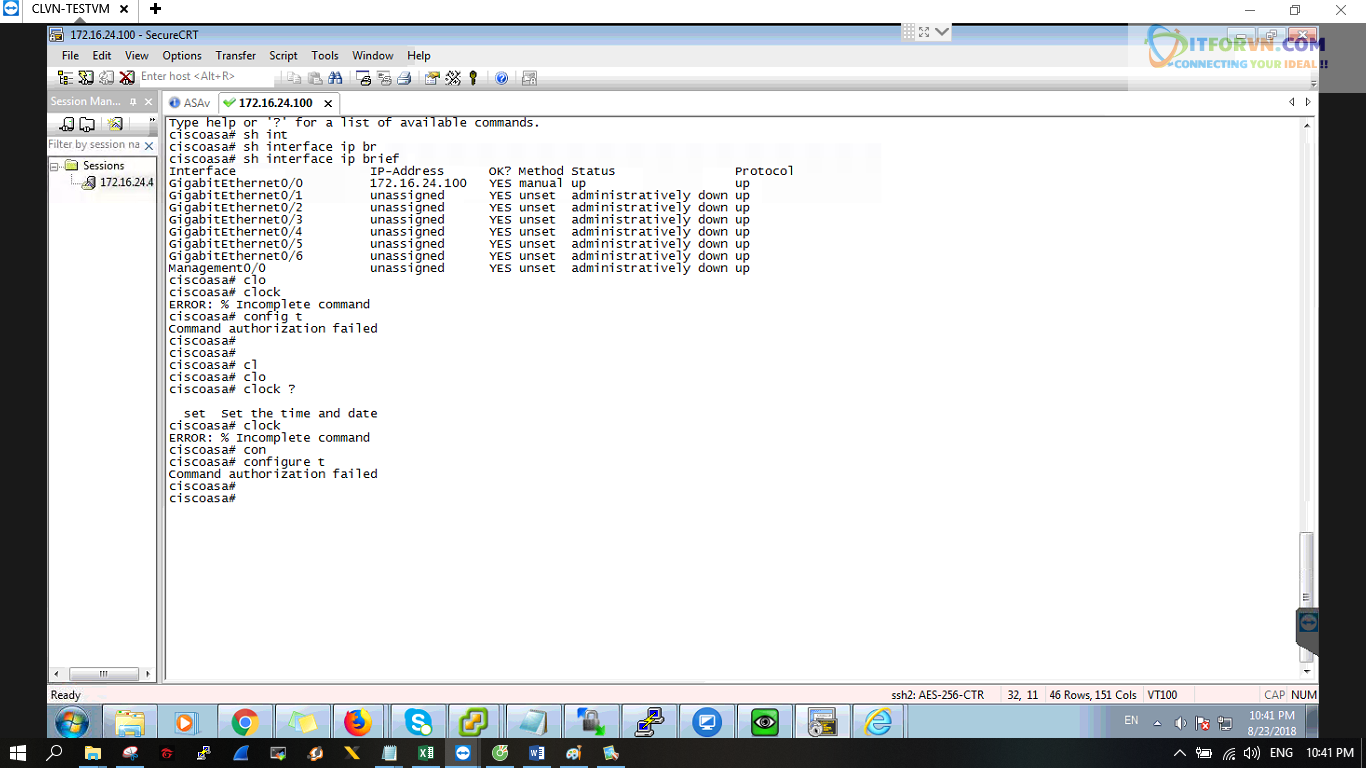Close the 172.16.24.100 session tab
The image size is (1366, 768).
click(x=328, y=103)
